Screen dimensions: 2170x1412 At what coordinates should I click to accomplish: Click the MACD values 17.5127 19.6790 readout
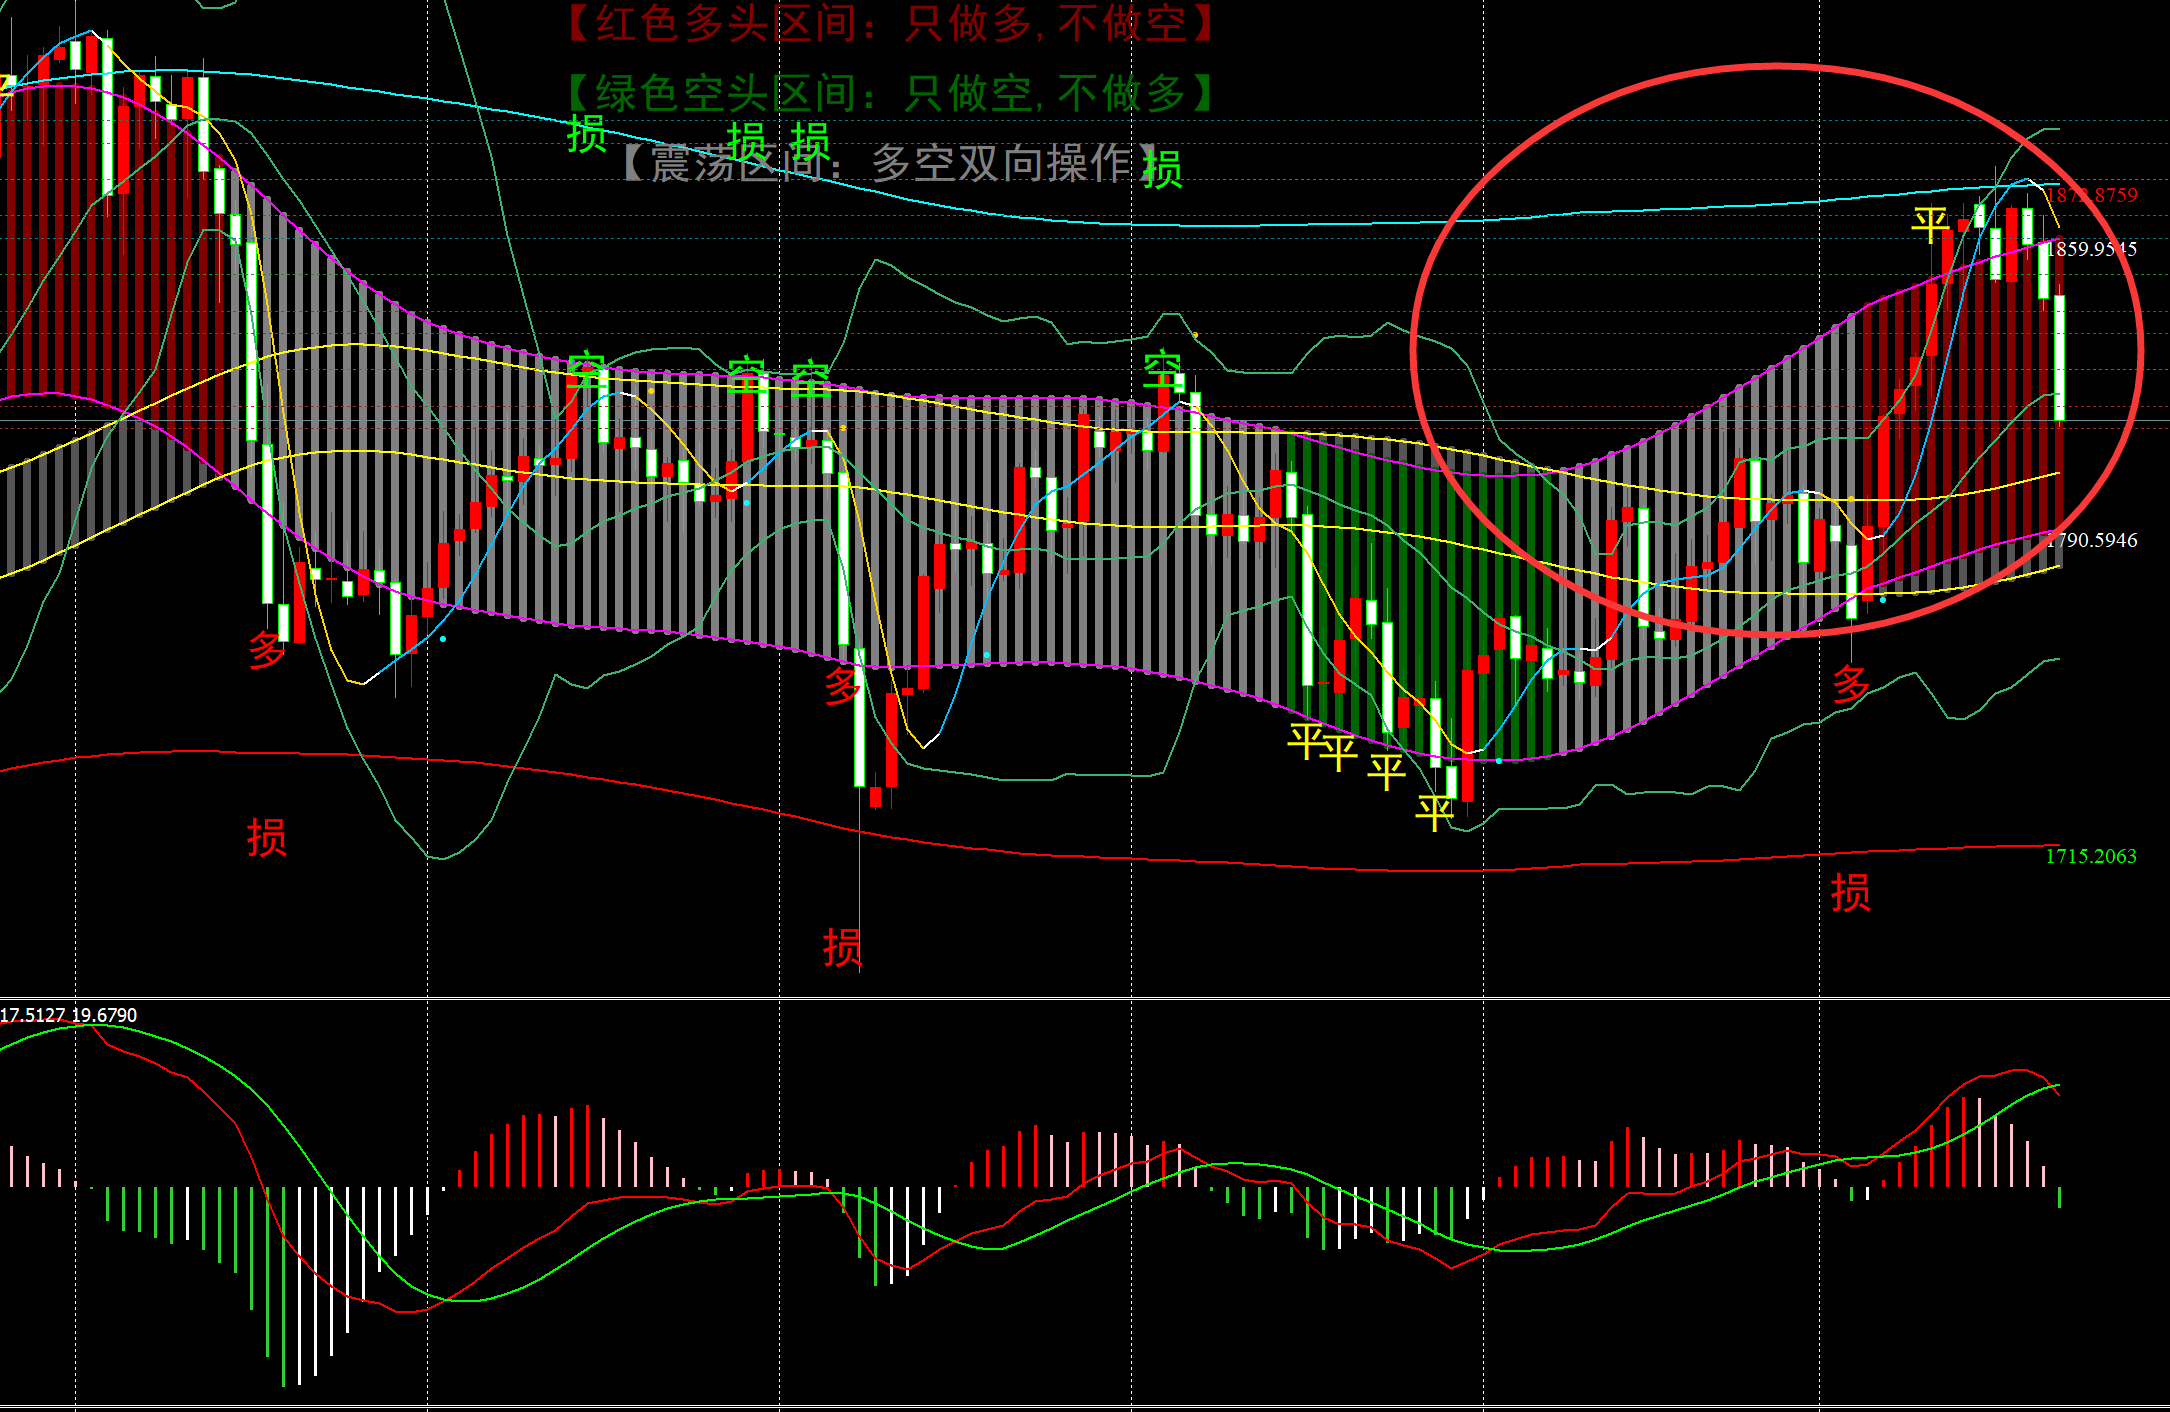(x=69, y=1015)
